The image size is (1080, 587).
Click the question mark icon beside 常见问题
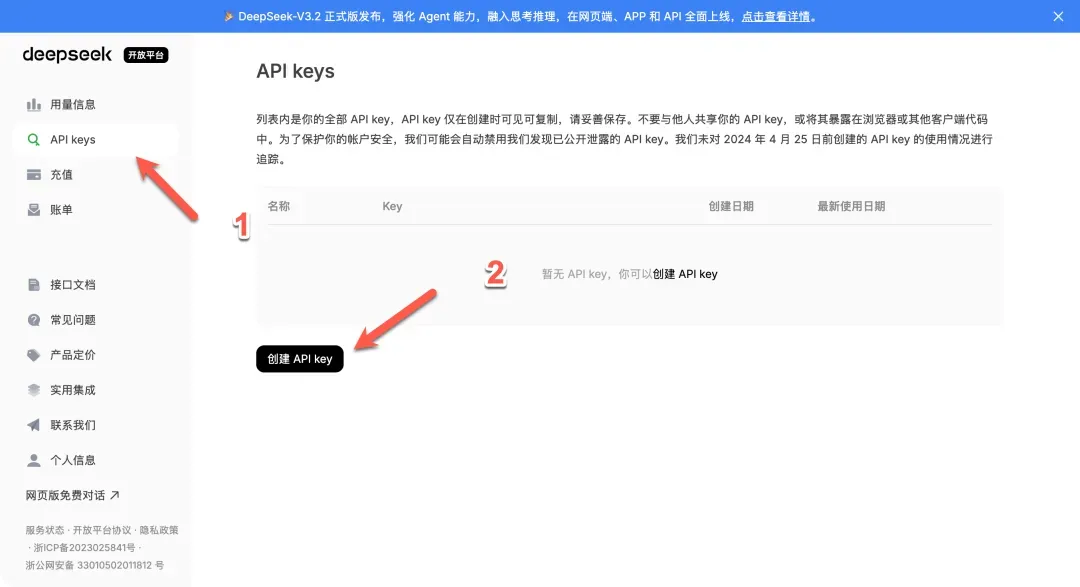pos(33,320)
